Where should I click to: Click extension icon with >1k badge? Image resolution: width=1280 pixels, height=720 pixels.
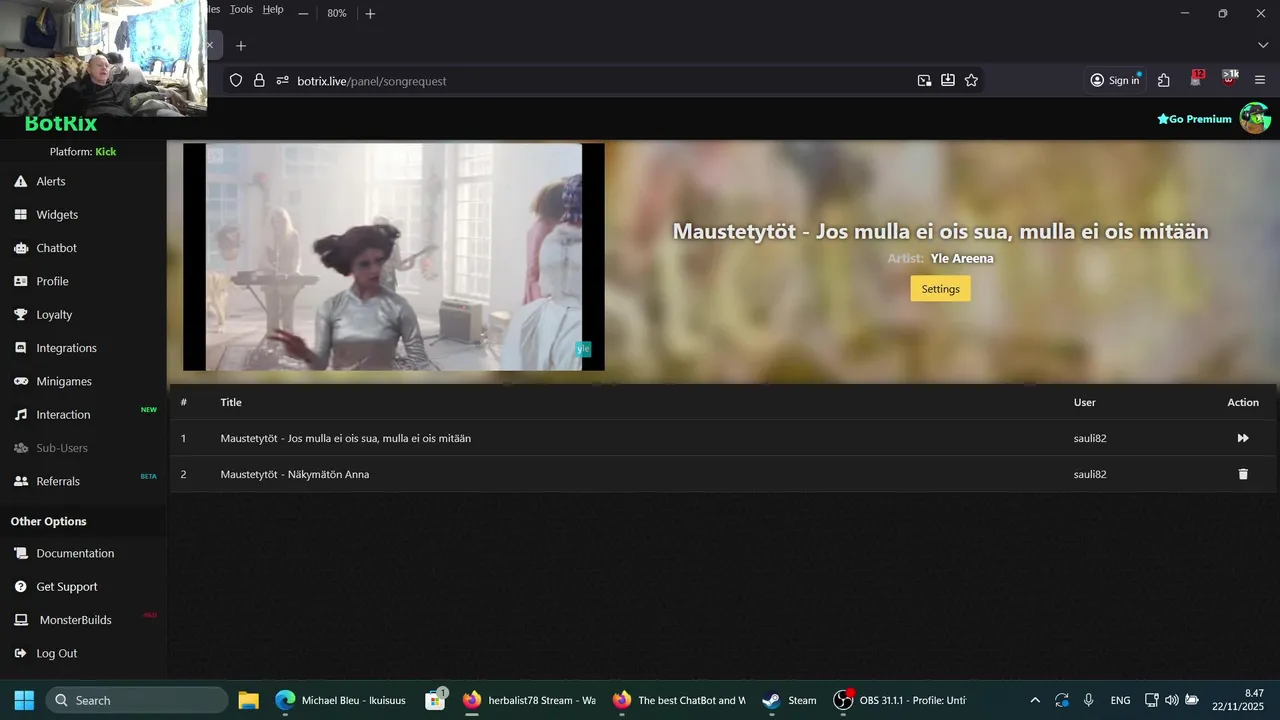[x=1230, y=79]
